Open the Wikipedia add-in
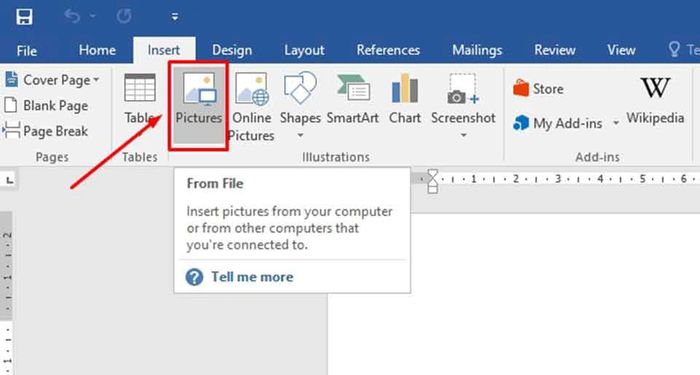700x375 pixels. pos(655,100)
